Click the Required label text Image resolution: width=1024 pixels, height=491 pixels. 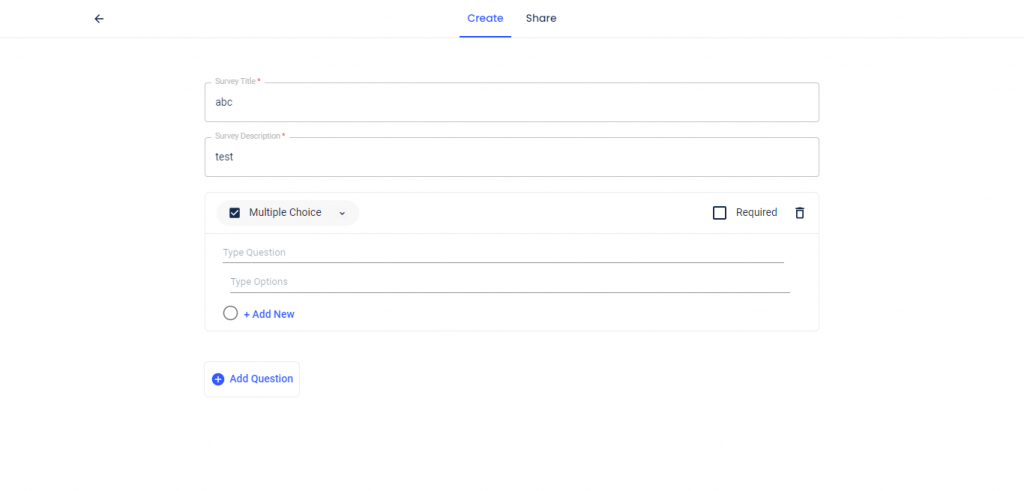coord(756,212)
